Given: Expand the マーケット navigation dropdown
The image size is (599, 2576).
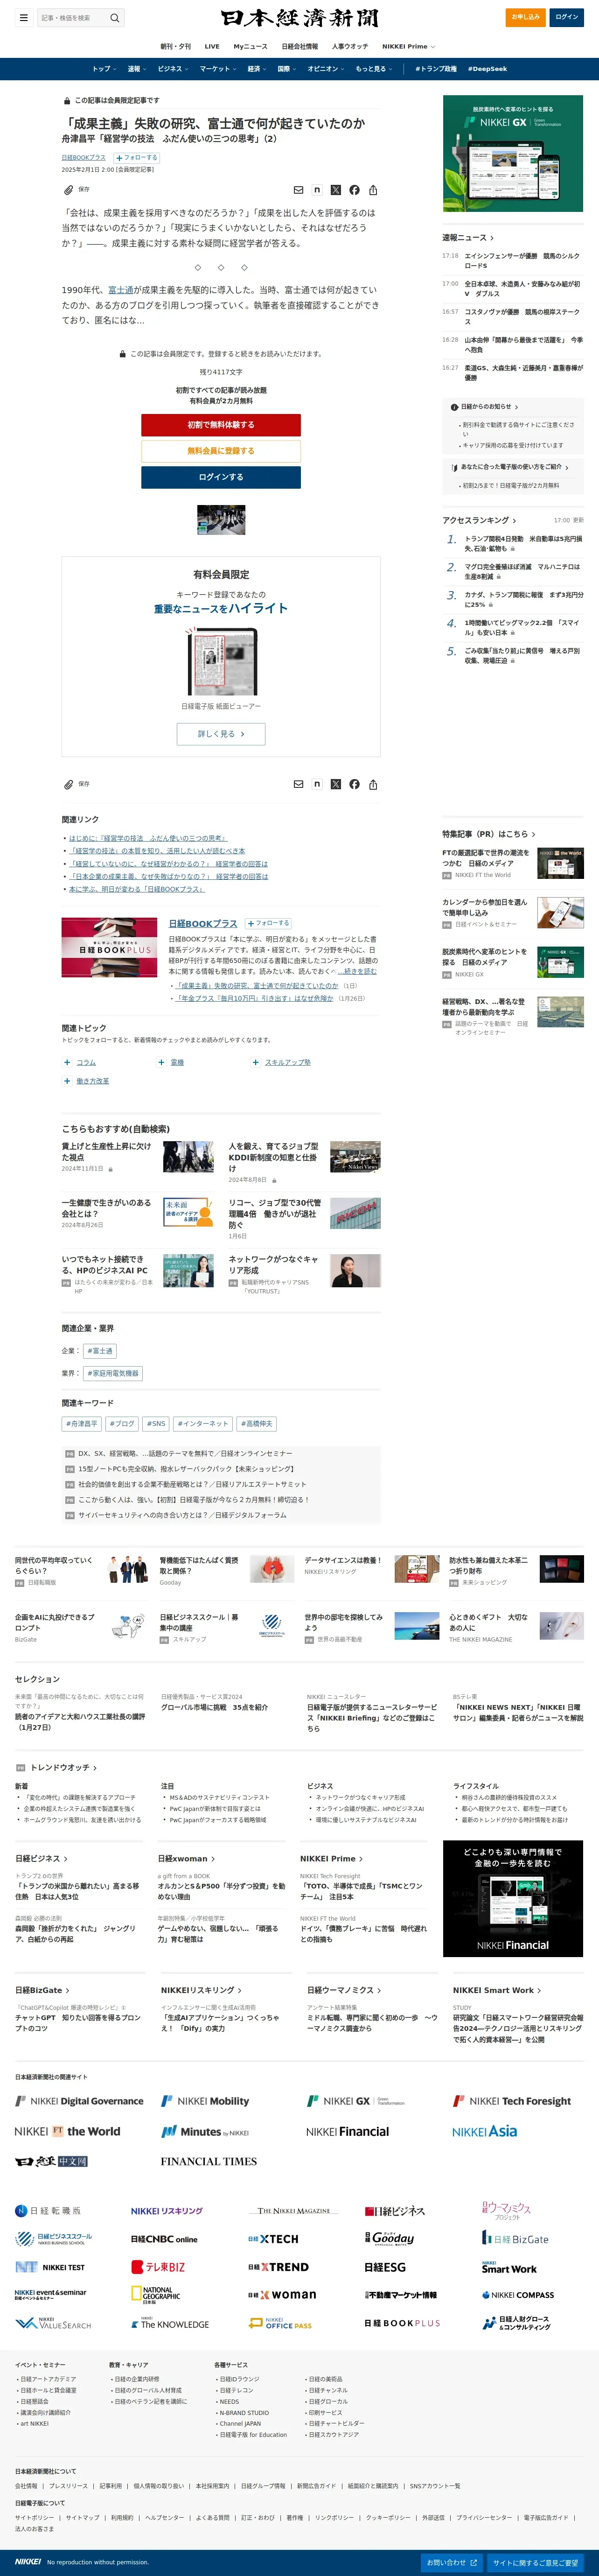Looking at the screenshot, I should coord(218,69).
